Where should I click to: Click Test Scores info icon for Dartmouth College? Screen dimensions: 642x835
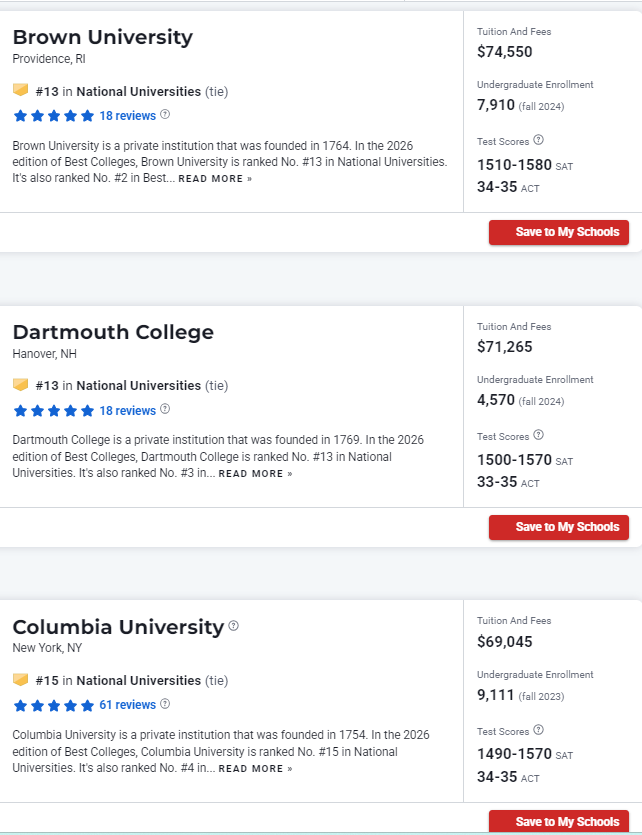click(x=539, y=435)
